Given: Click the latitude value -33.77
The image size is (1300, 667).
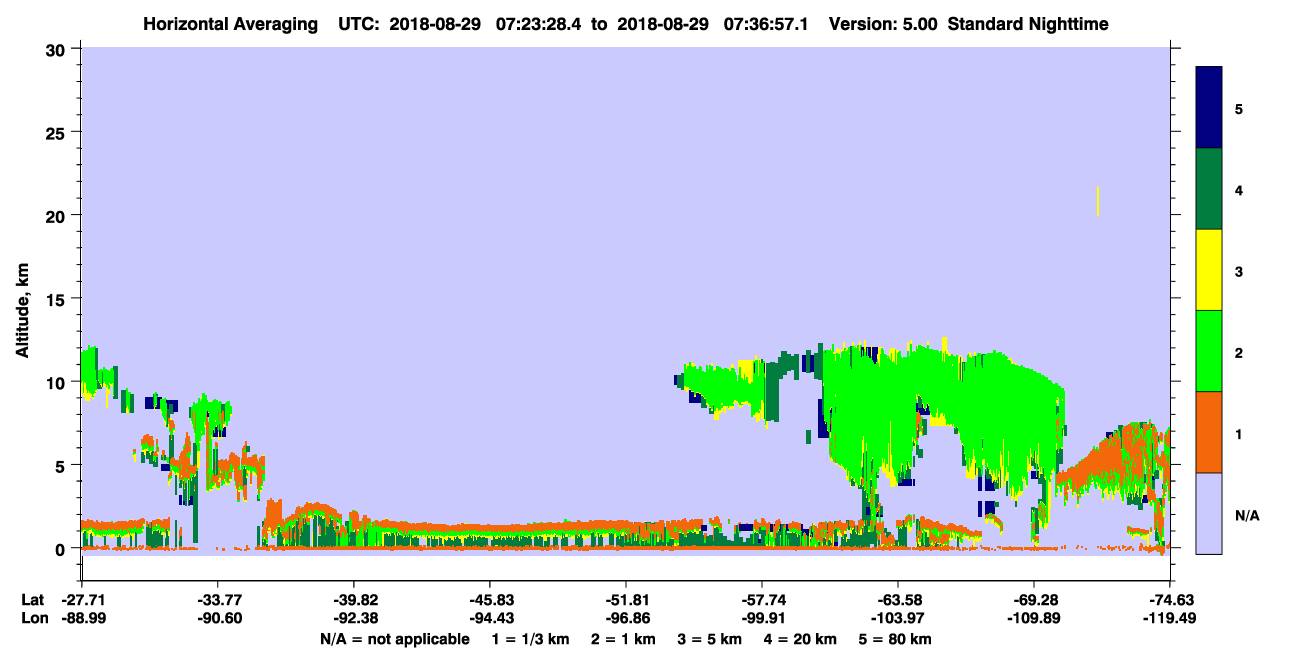Looking at the screenshot, I should tap(218, 600).
